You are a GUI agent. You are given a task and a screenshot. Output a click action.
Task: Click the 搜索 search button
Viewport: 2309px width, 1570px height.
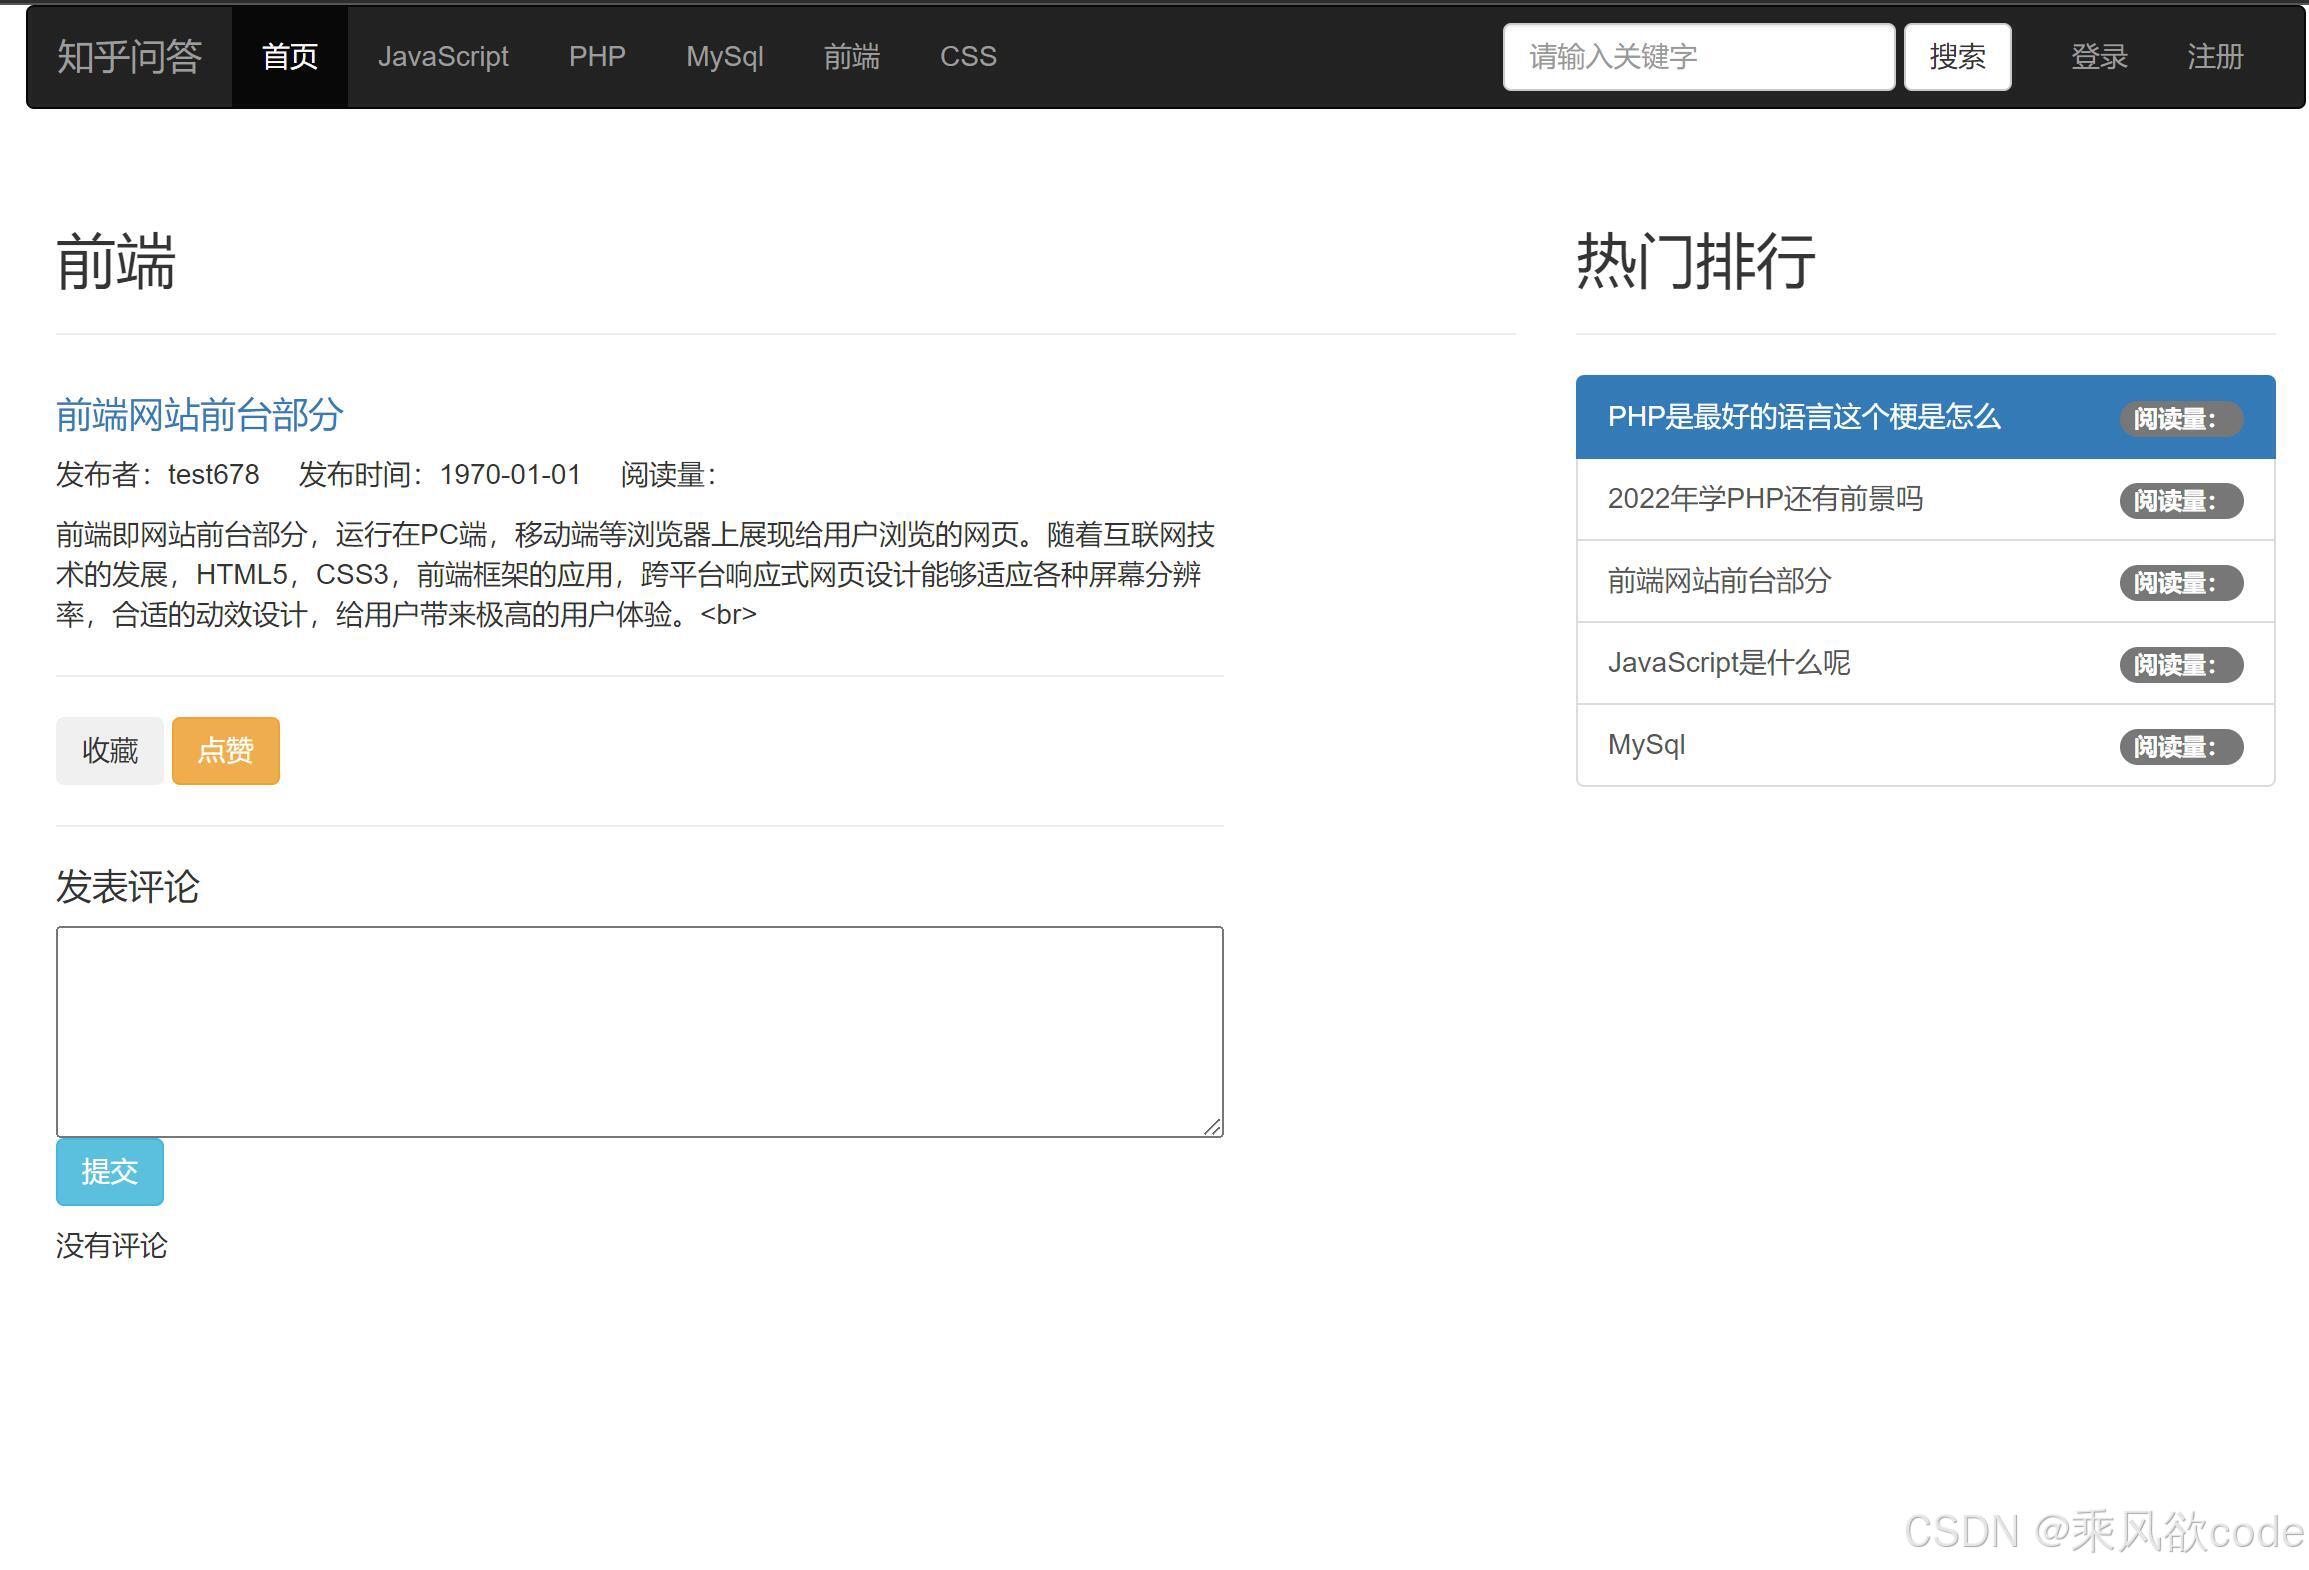[x=1957, y=55]
